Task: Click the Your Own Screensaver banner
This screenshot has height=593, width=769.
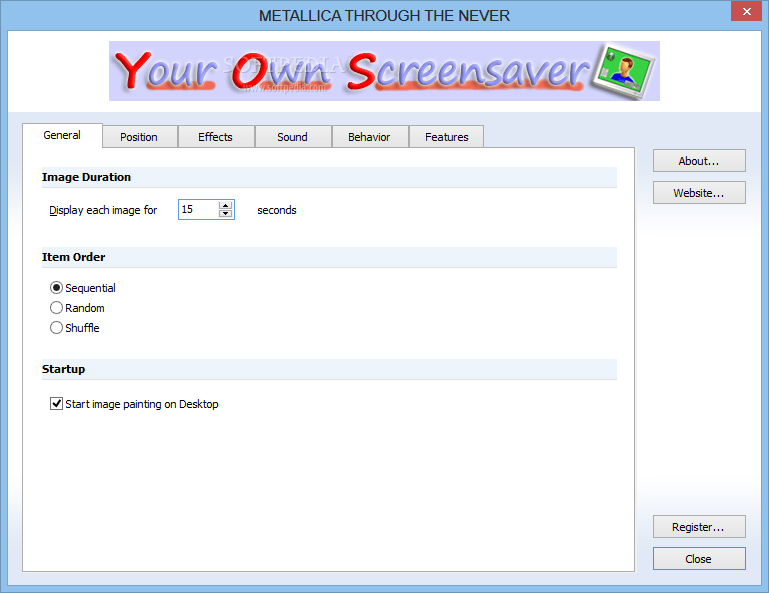Action: (x=384, y=71)
